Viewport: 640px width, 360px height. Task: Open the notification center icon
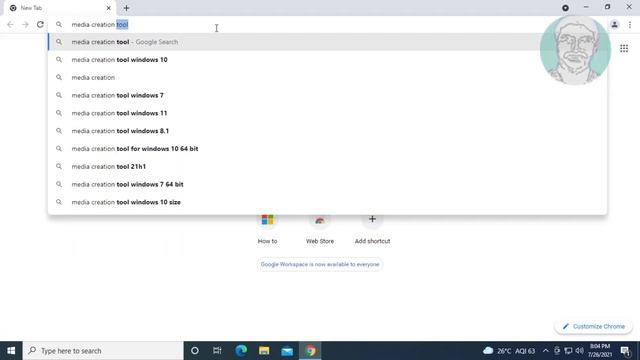point(625,351)
